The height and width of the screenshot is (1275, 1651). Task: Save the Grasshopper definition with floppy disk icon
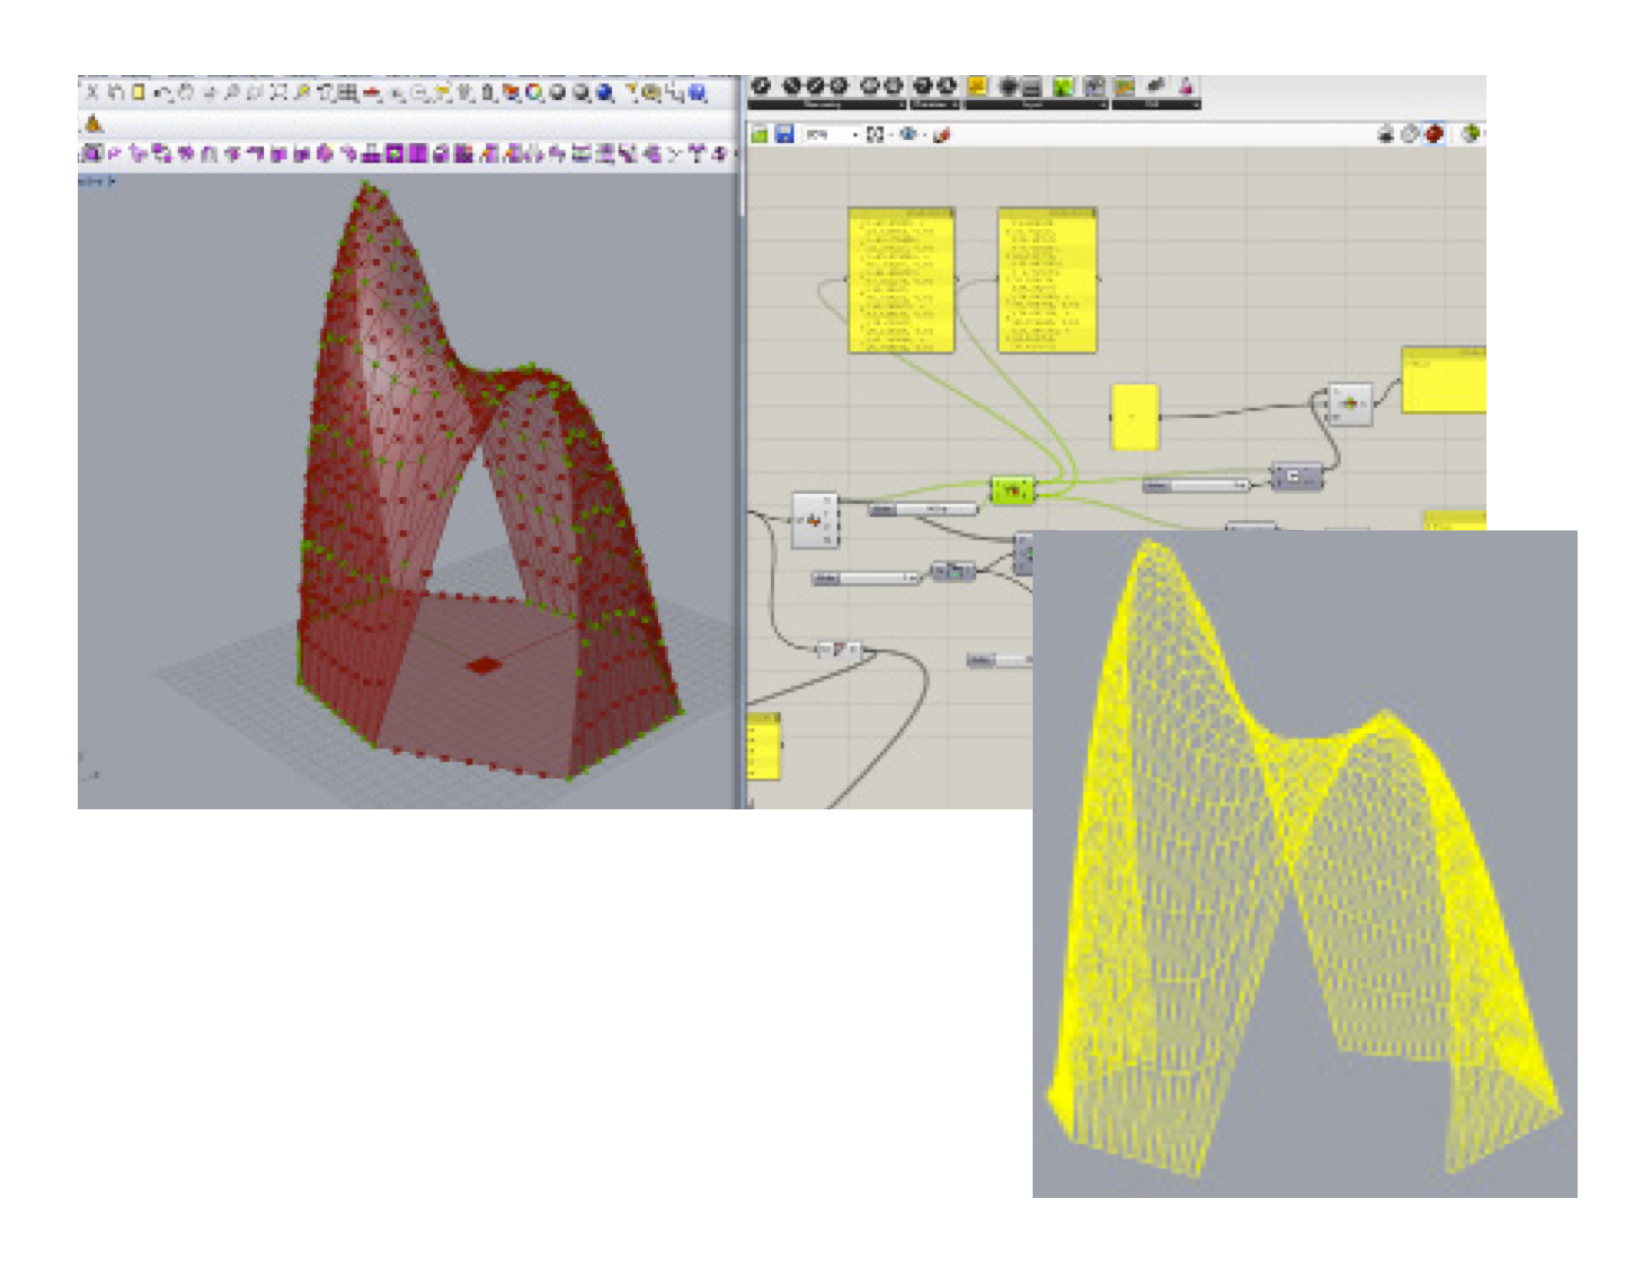(x=785, y=134)
